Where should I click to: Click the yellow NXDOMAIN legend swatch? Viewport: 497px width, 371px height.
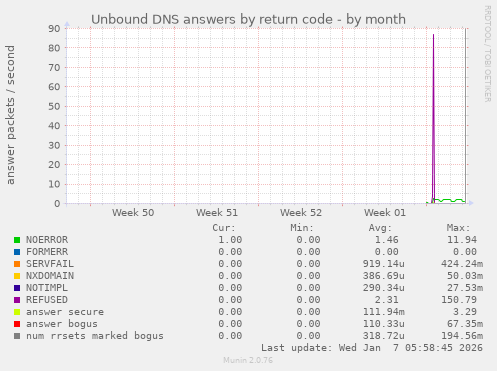pyautogui.click(x=17, y=276)
